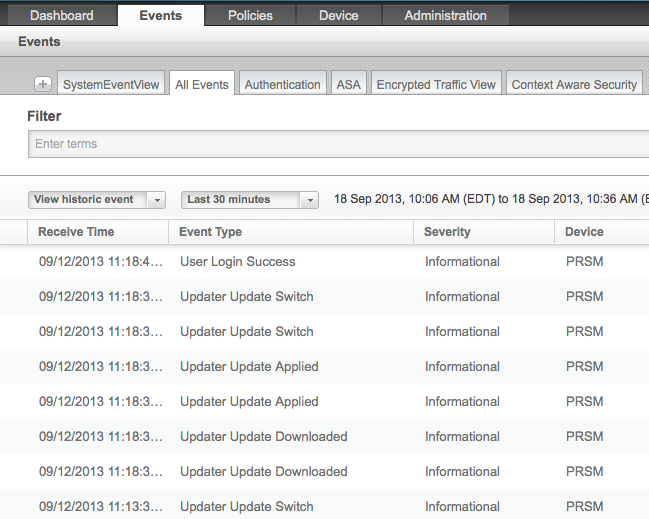Switch to the Authentication events tab

click(x=282, y=85)
